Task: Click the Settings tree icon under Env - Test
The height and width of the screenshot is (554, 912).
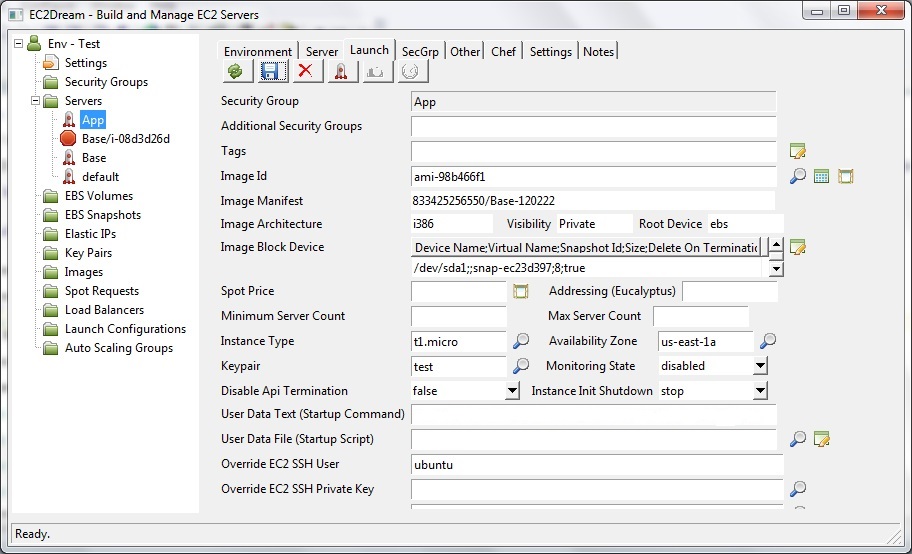Action: [51, 62]
